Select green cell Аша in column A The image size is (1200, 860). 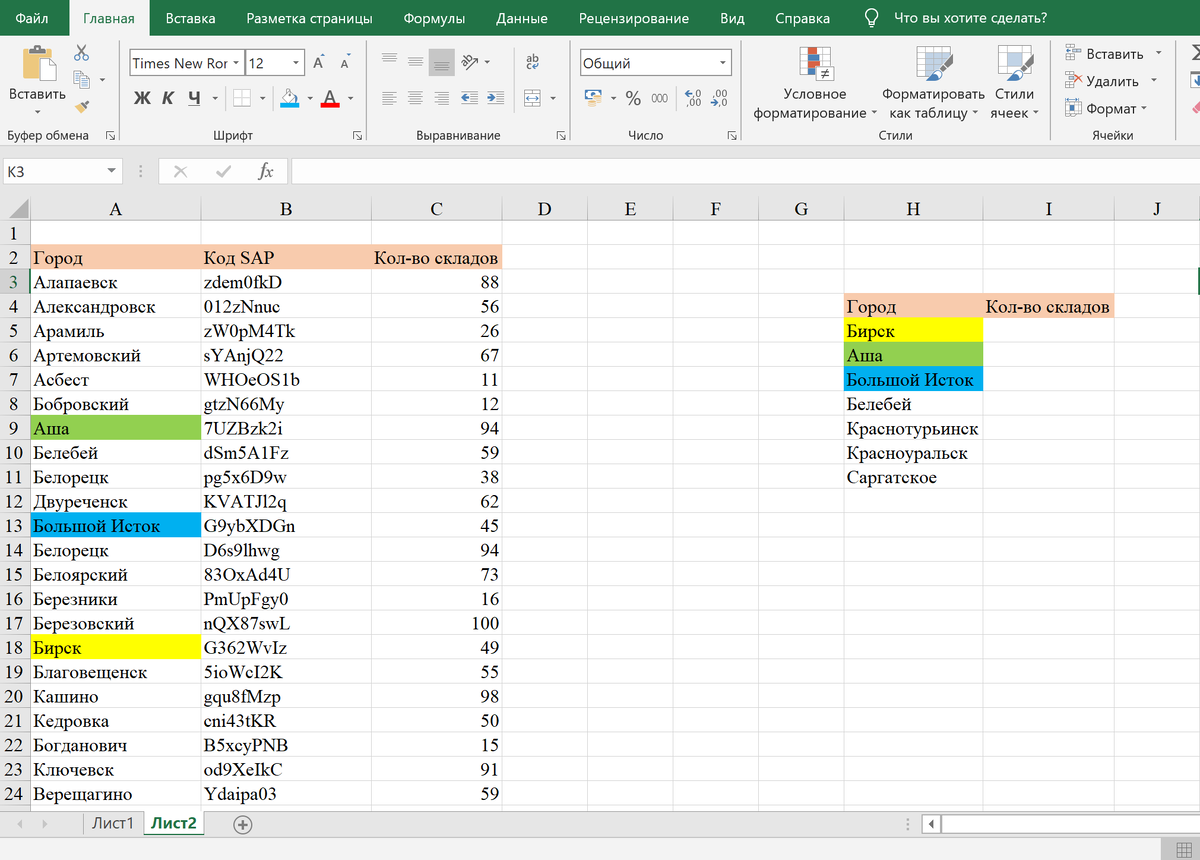click(115, 428)
